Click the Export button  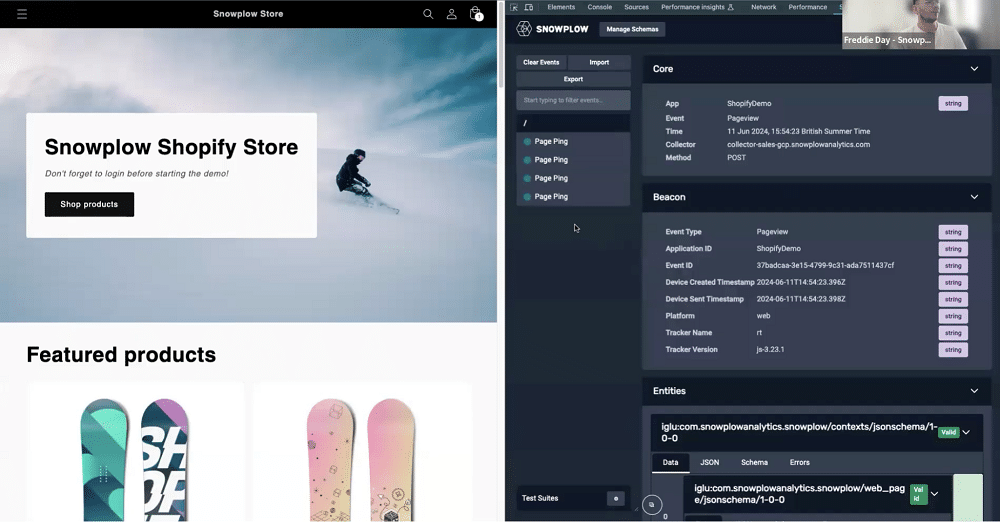pos(573,79)
